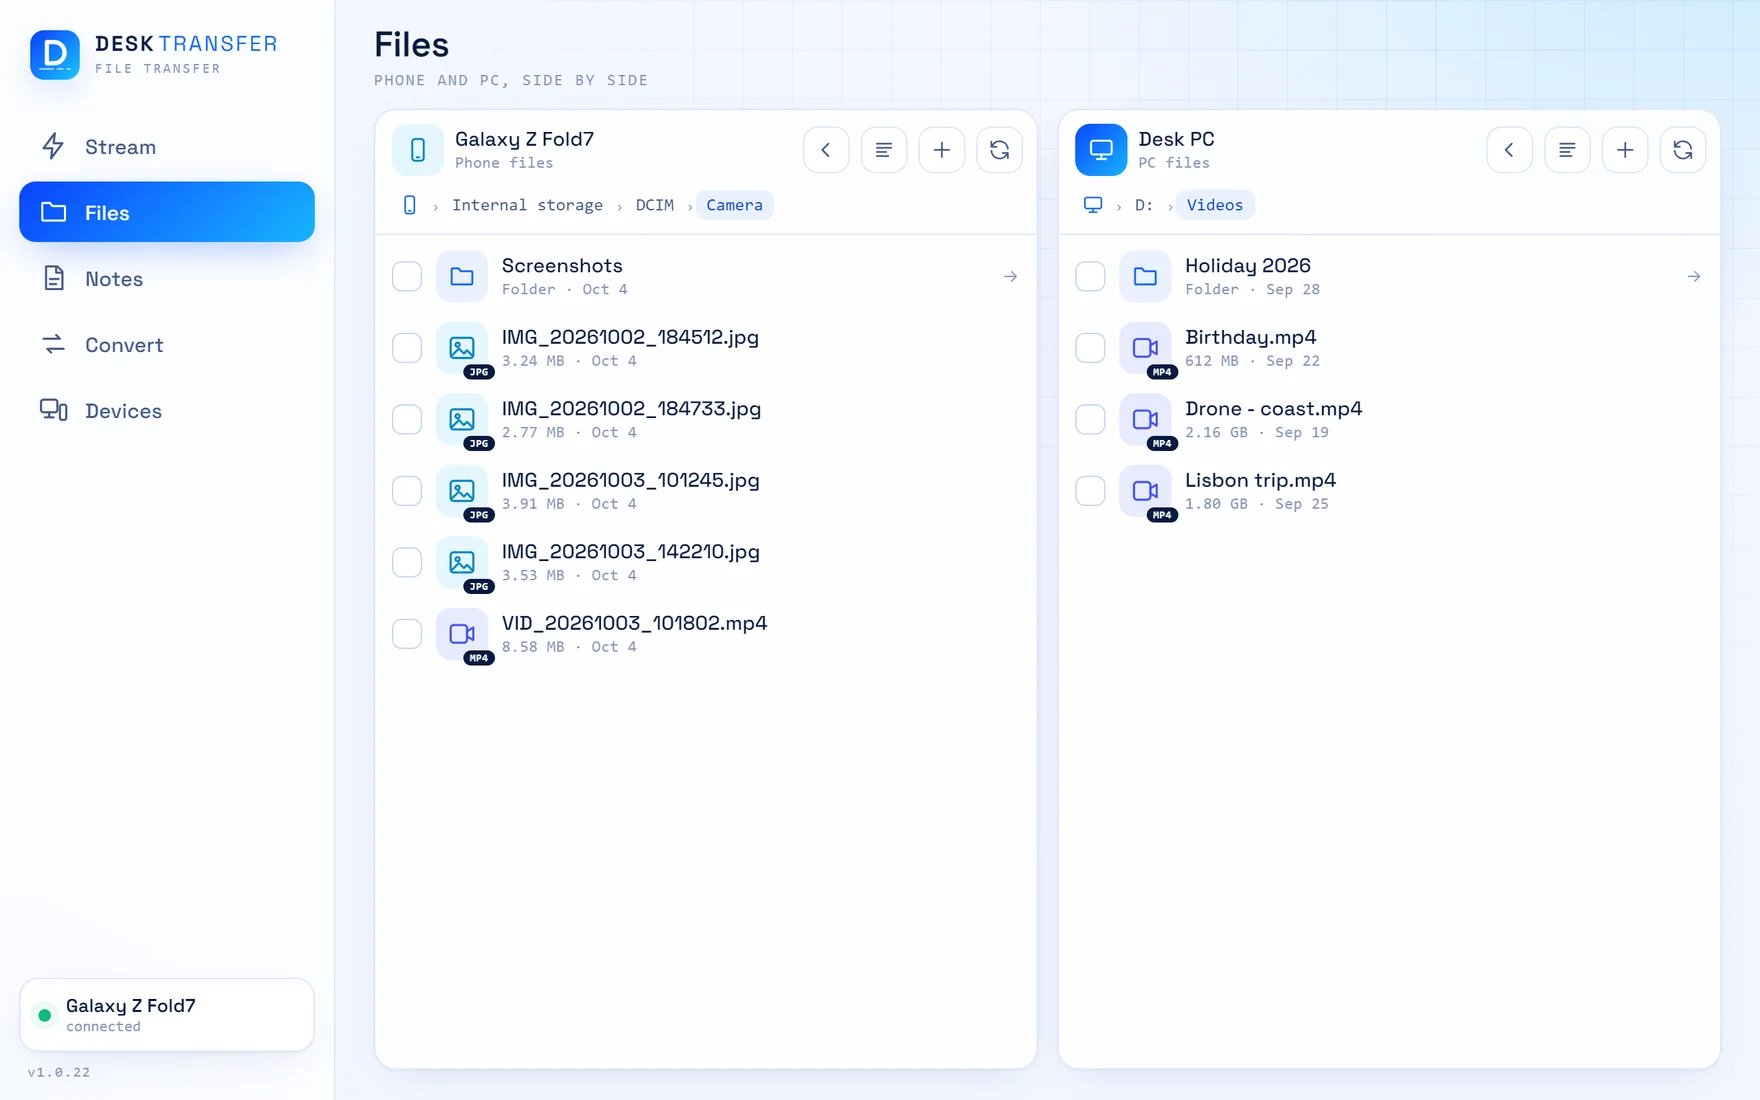This screenshot has width=1760, height=1100.
Task: Click the Screenshots folder icon
Action: tap(462, 277)
